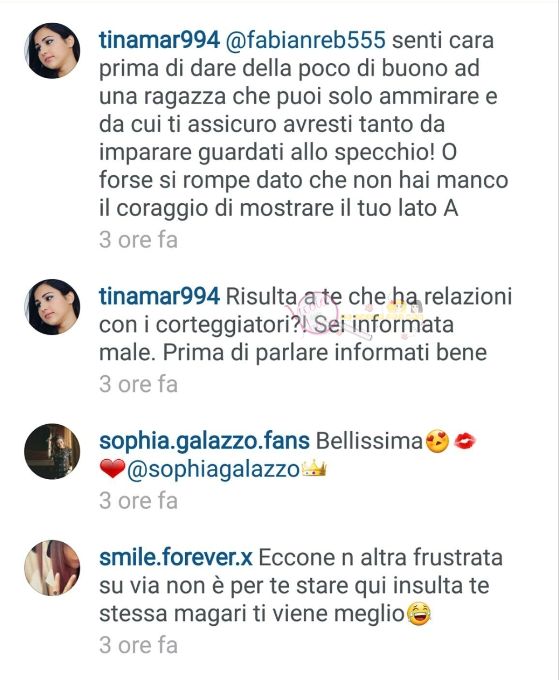Open the smile.forever.x username link
This screenshot has width=559, height=680.
pos(176,557)
